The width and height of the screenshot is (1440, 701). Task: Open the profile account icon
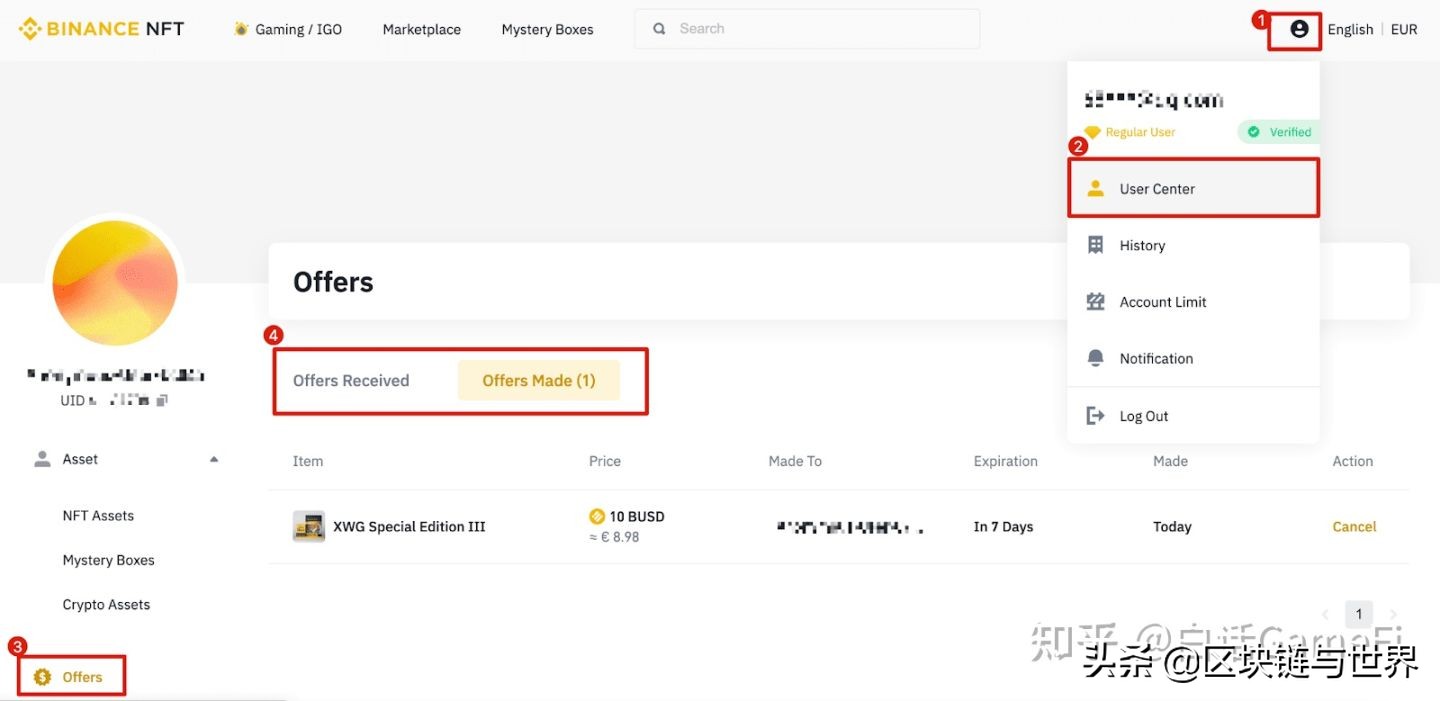point(1299,29)
